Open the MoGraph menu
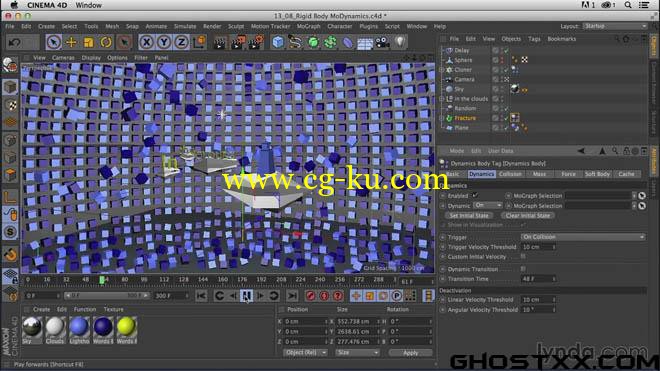The image size is (660, 371). pos(309,26)
